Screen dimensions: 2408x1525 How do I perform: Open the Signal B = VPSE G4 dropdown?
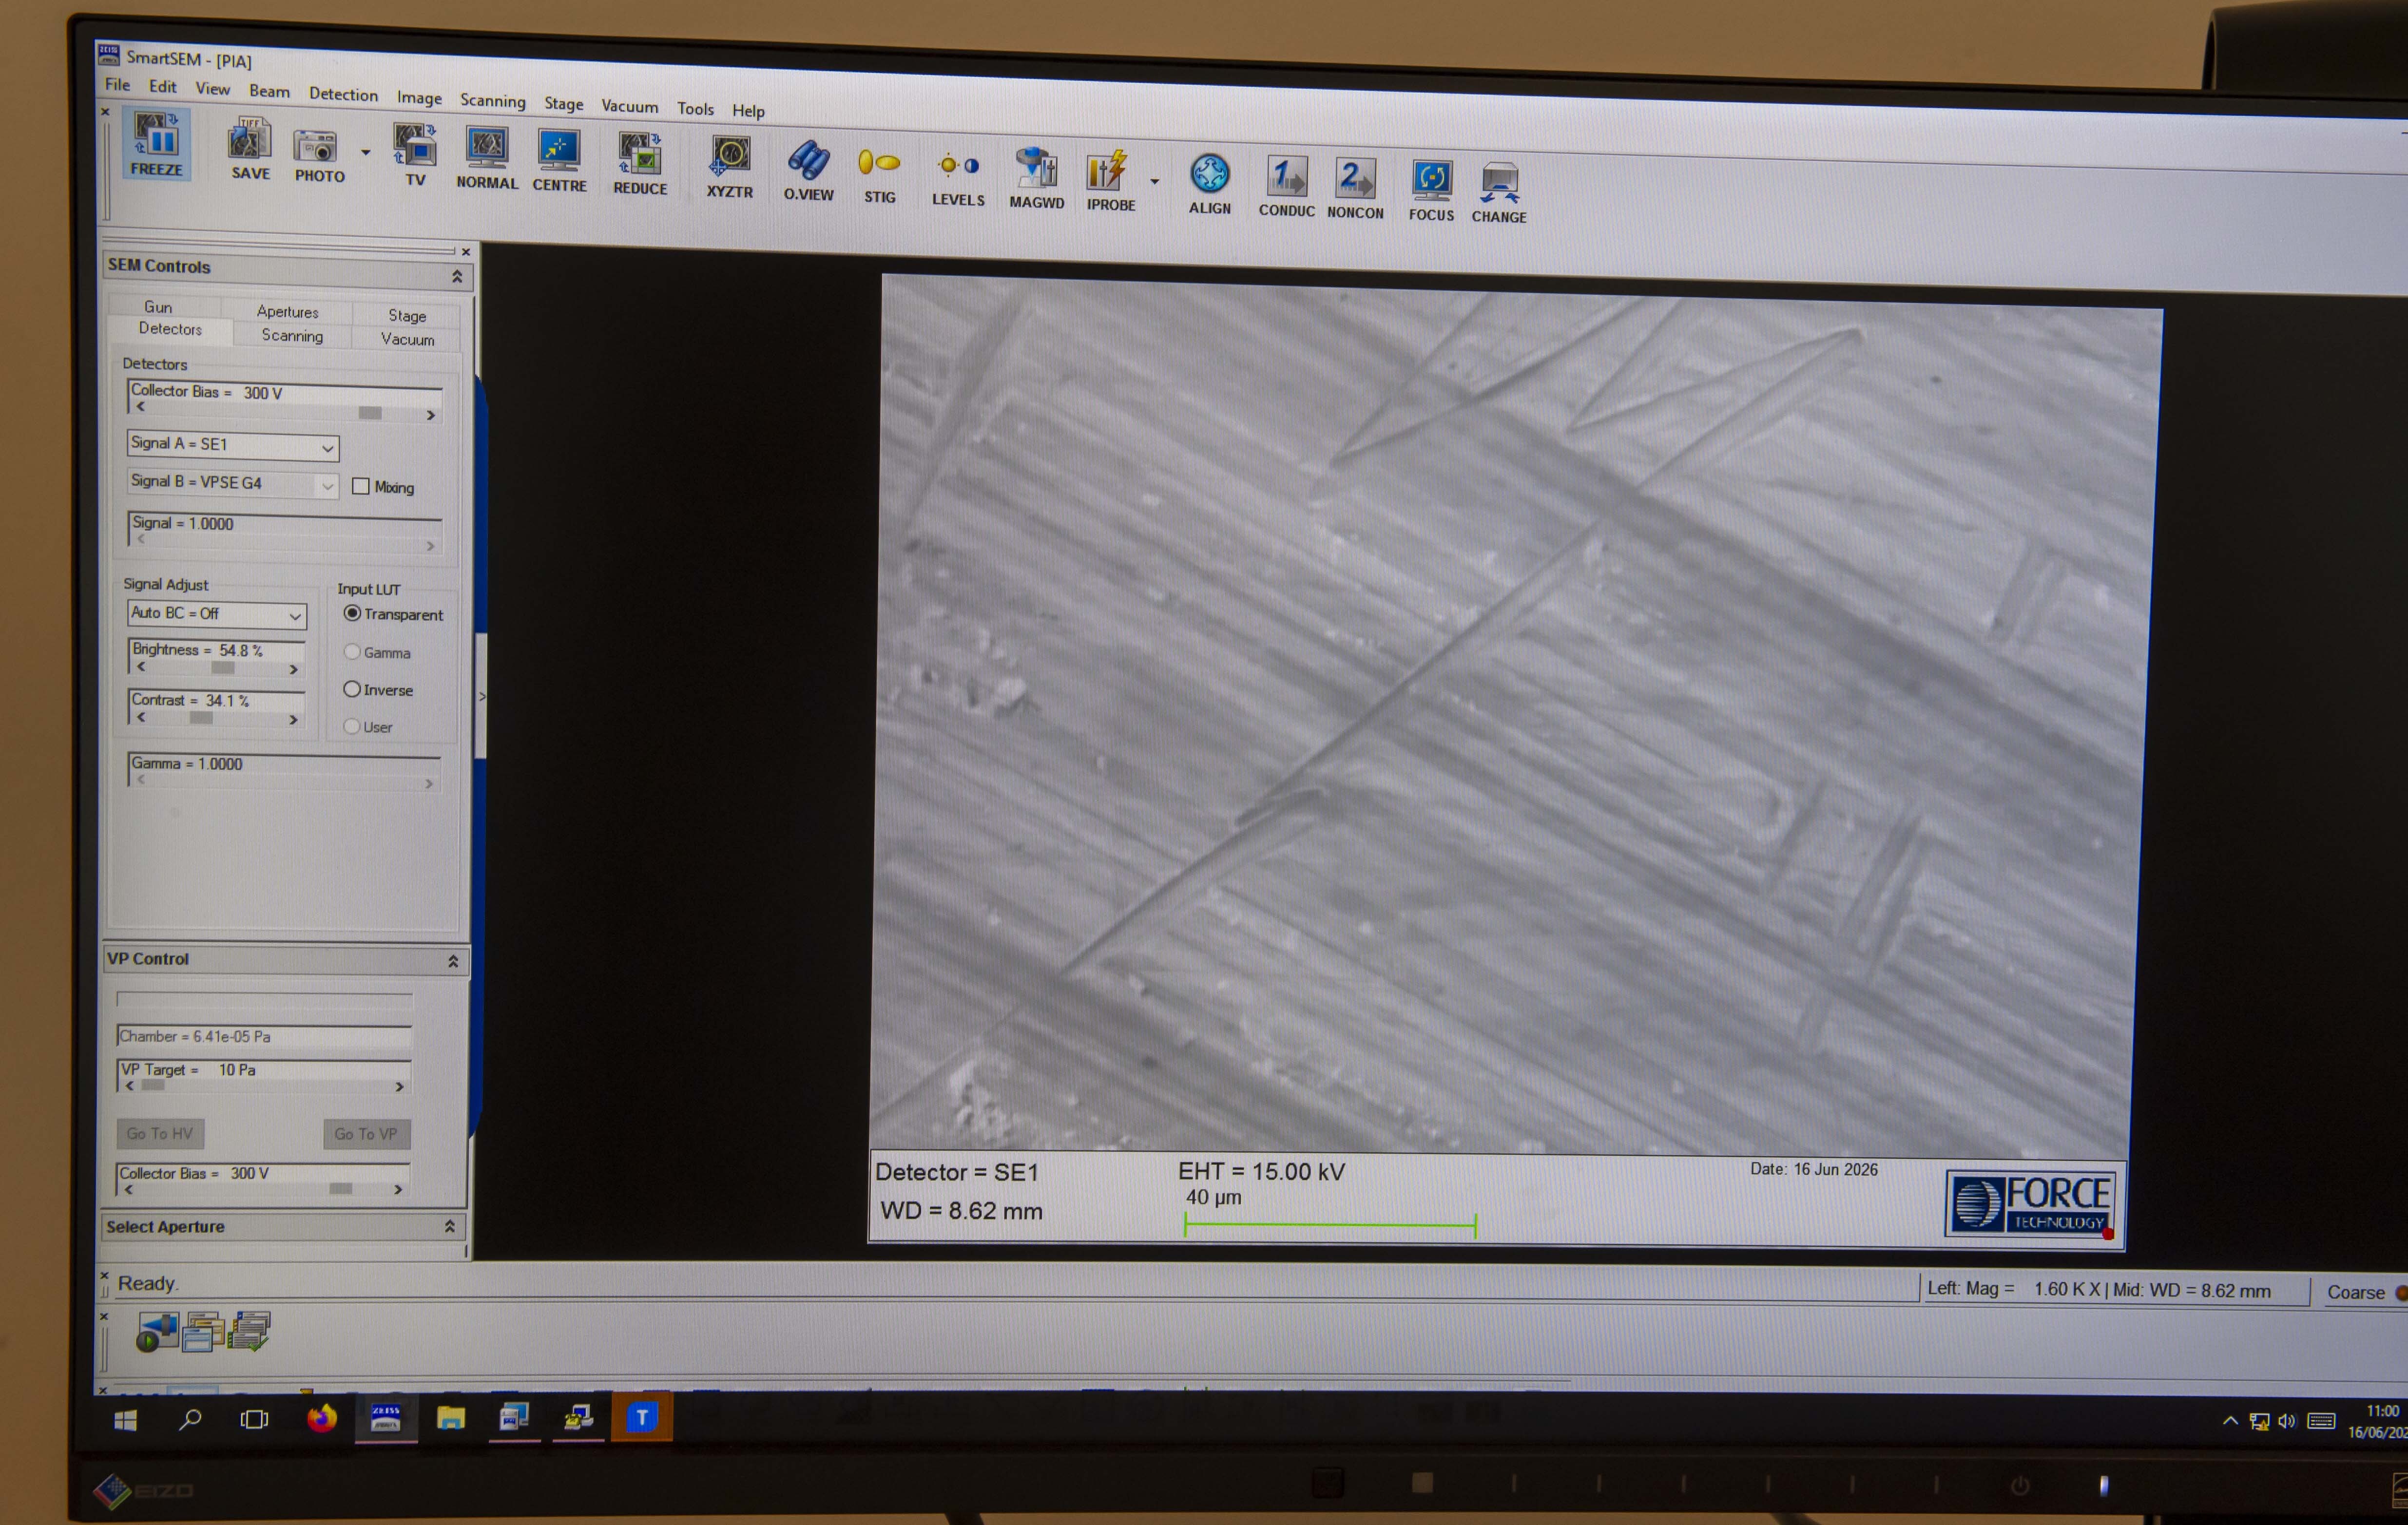[328, 487]
